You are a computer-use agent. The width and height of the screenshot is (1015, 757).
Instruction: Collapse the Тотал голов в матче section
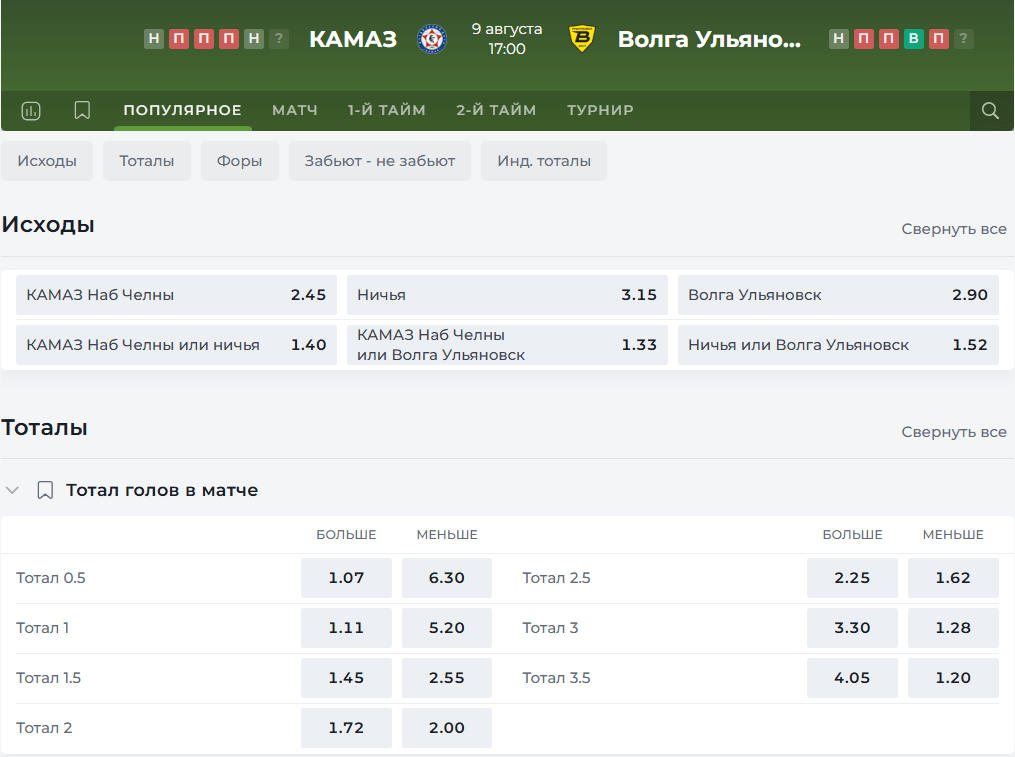(12, 490)
